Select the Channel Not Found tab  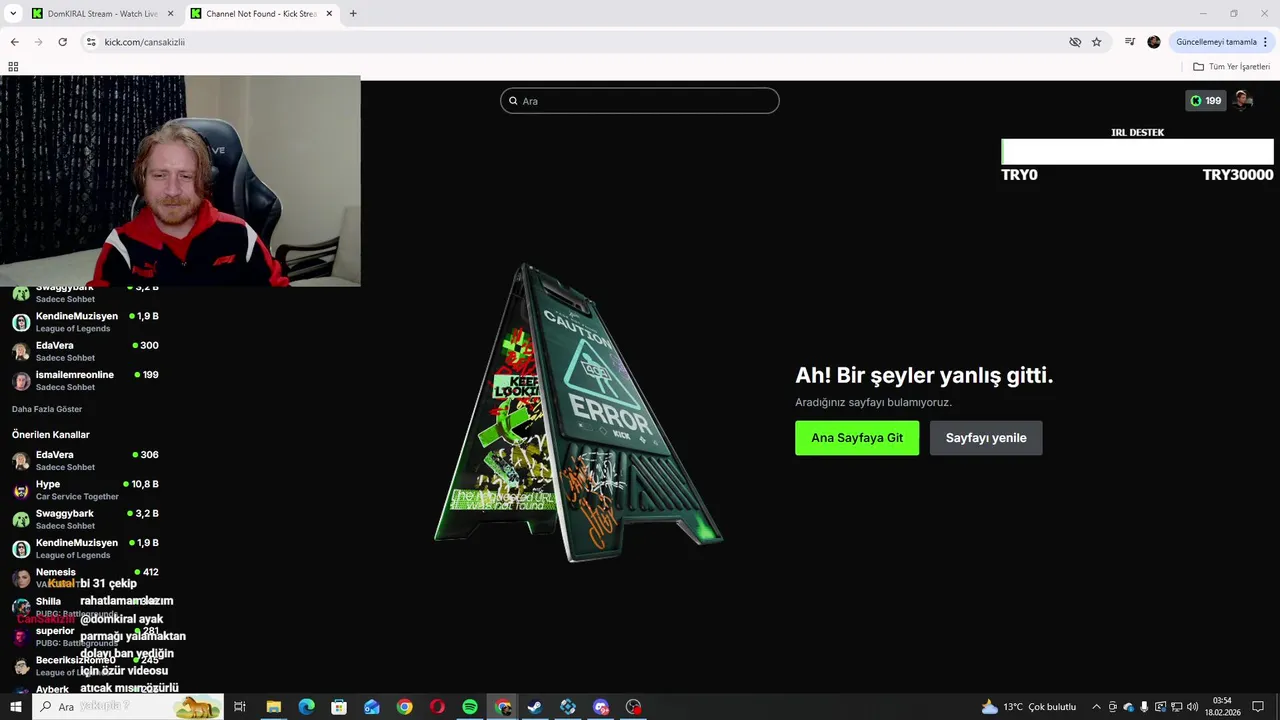[262, 14]
